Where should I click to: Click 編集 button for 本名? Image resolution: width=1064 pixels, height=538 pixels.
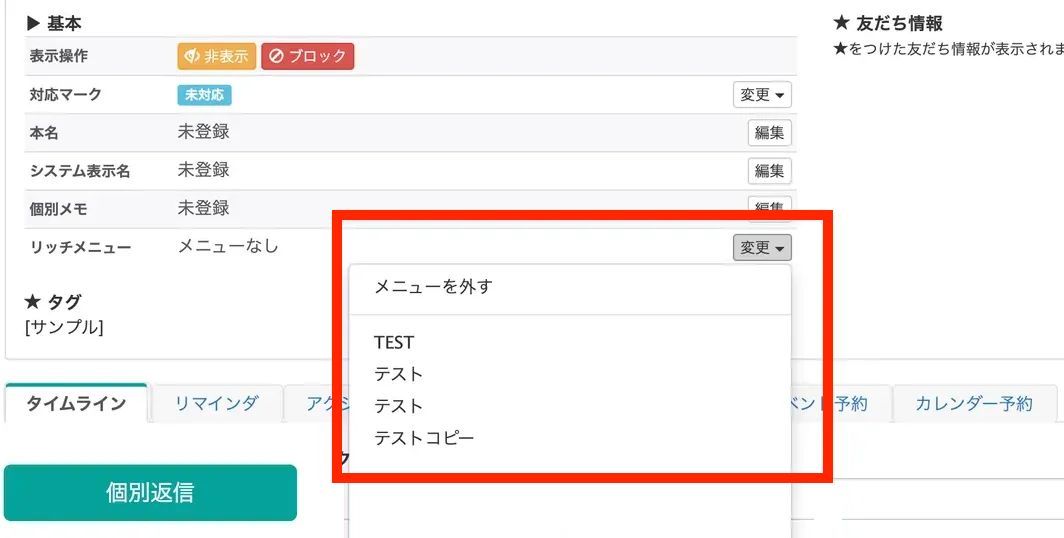pos(770,132)
